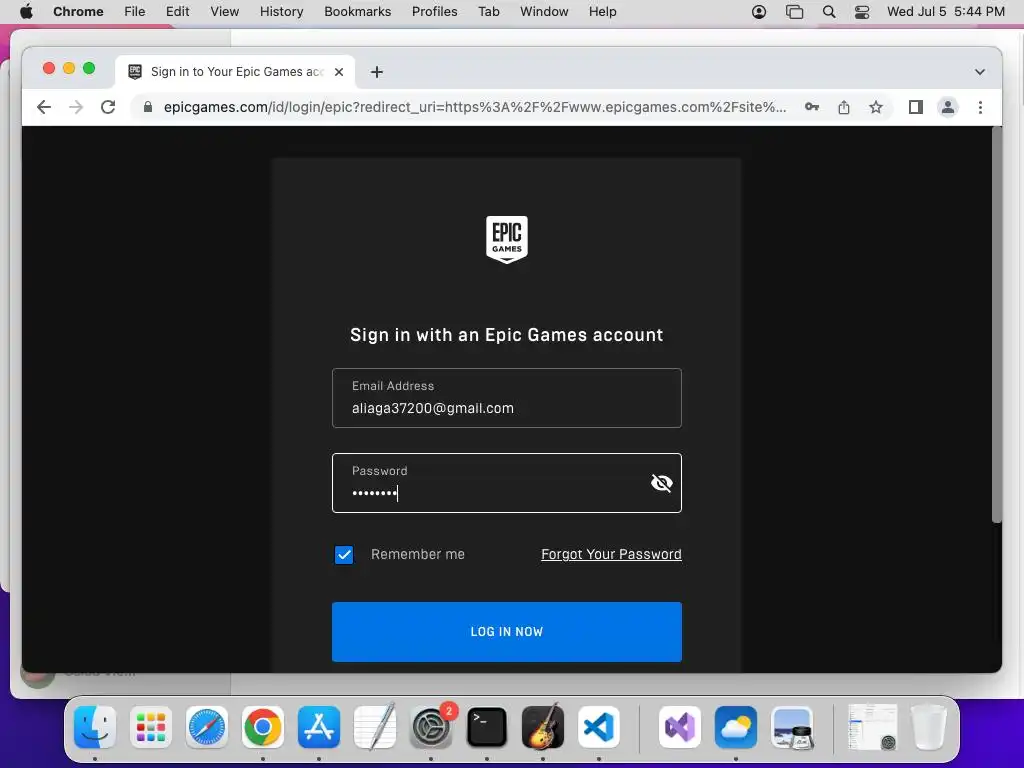The width and height of the screenshot is (1024, 768).
Task: Open Chrome's three-dot menu
Action: [980, 107]
